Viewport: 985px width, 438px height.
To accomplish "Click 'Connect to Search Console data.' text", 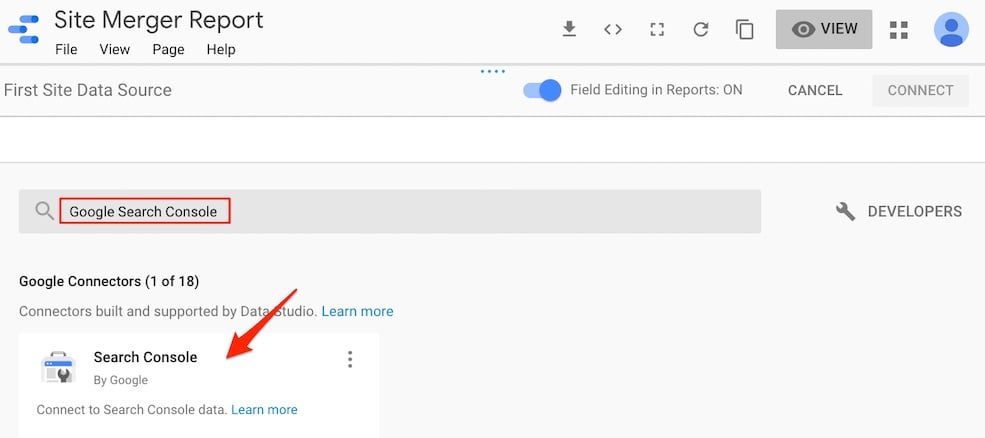I will coord(131,410).
